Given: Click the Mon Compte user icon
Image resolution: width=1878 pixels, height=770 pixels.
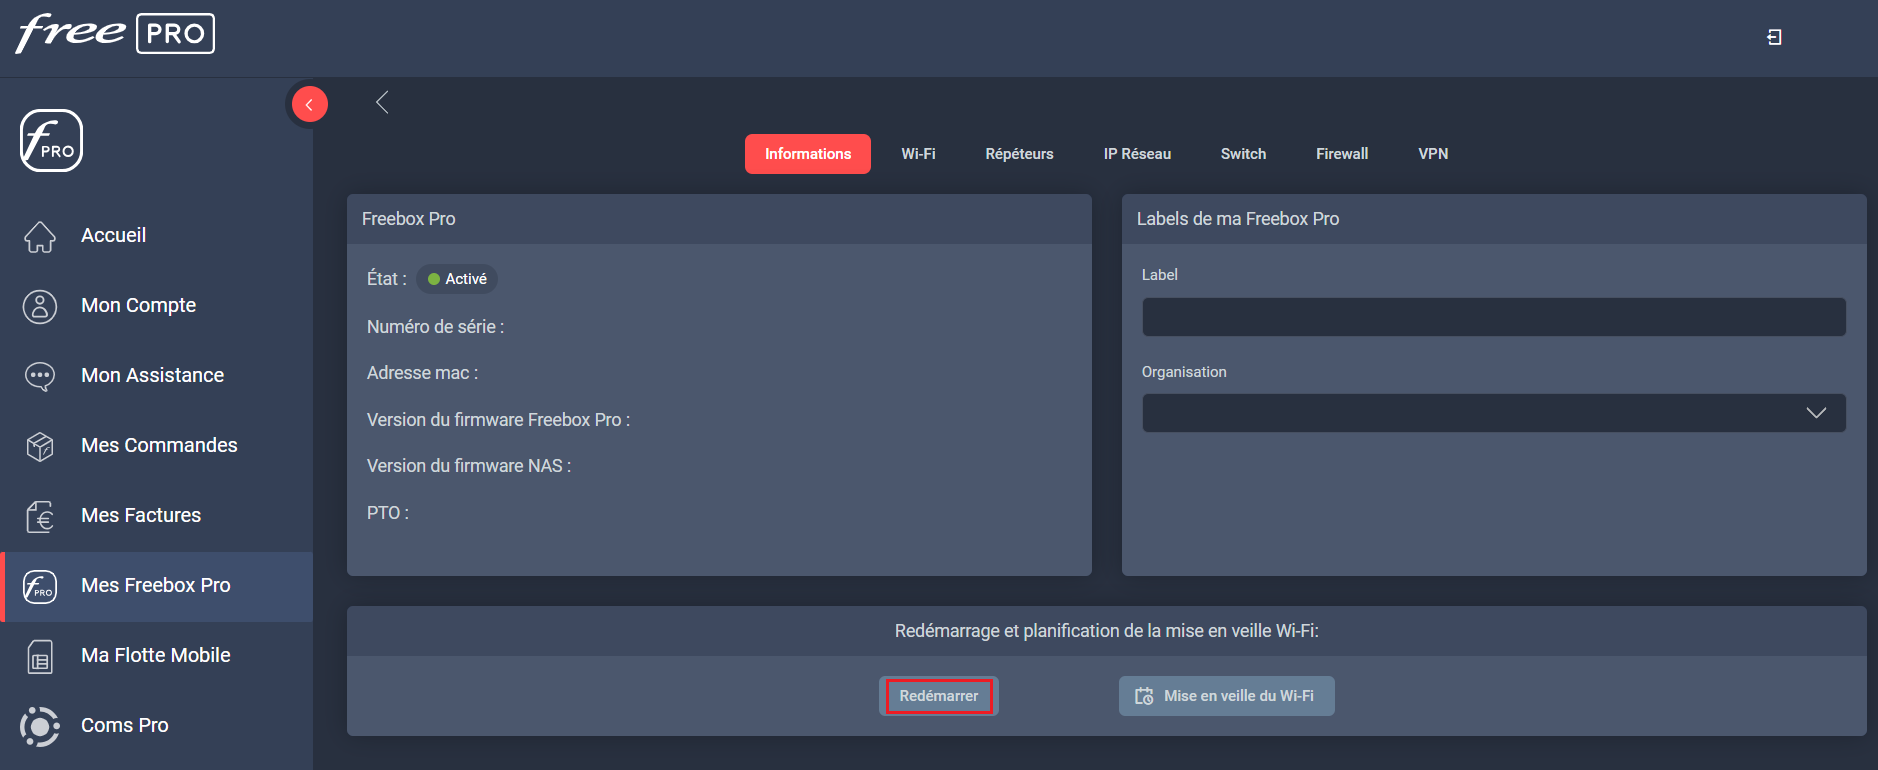Looking at the screenshot, I should [x=40, y=306].
